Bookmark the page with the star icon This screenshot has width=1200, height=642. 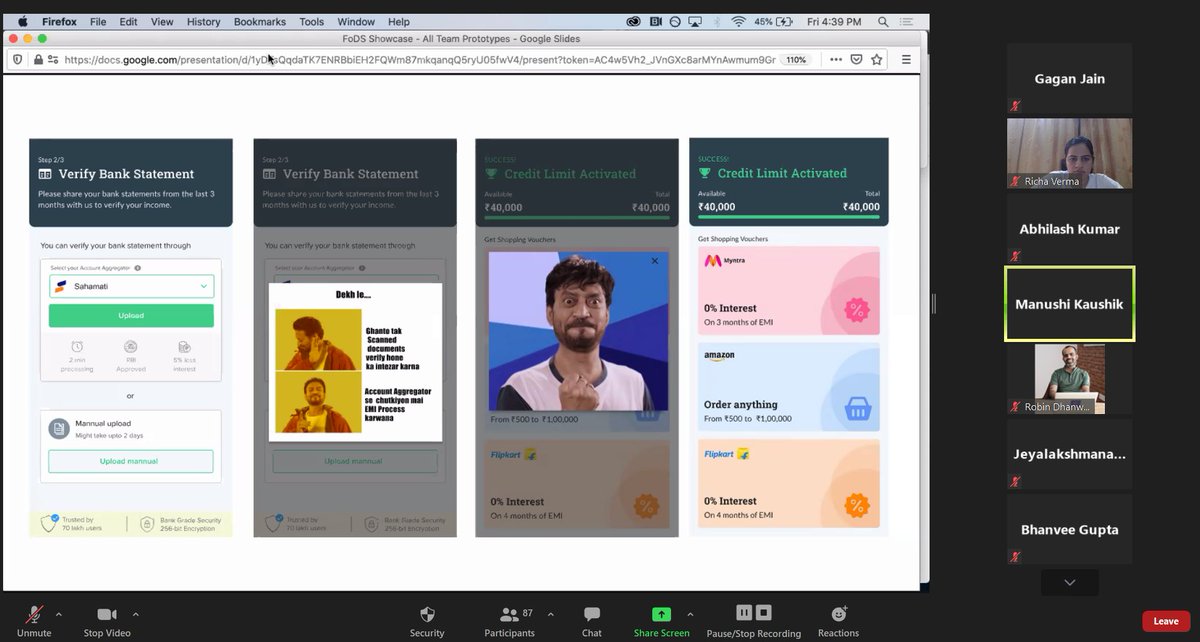(x=877, y=59)
